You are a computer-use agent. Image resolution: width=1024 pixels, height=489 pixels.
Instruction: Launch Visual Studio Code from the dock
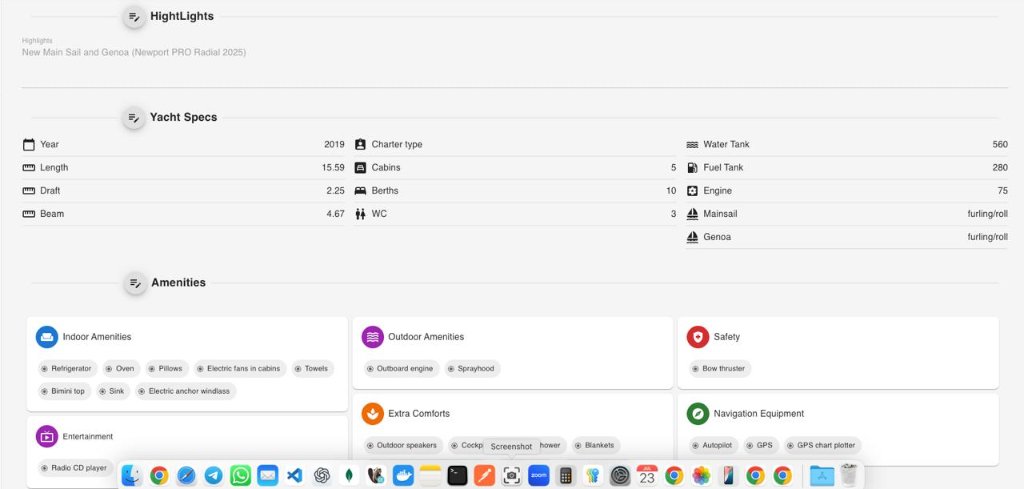[294, 476]
